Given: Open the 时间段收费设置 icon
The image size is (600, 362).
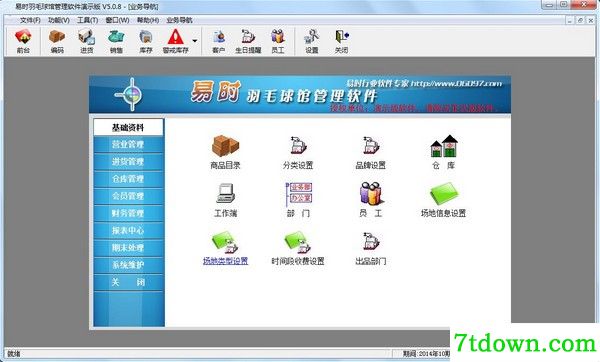Looking at the screenshot, I should click(298, 242).
